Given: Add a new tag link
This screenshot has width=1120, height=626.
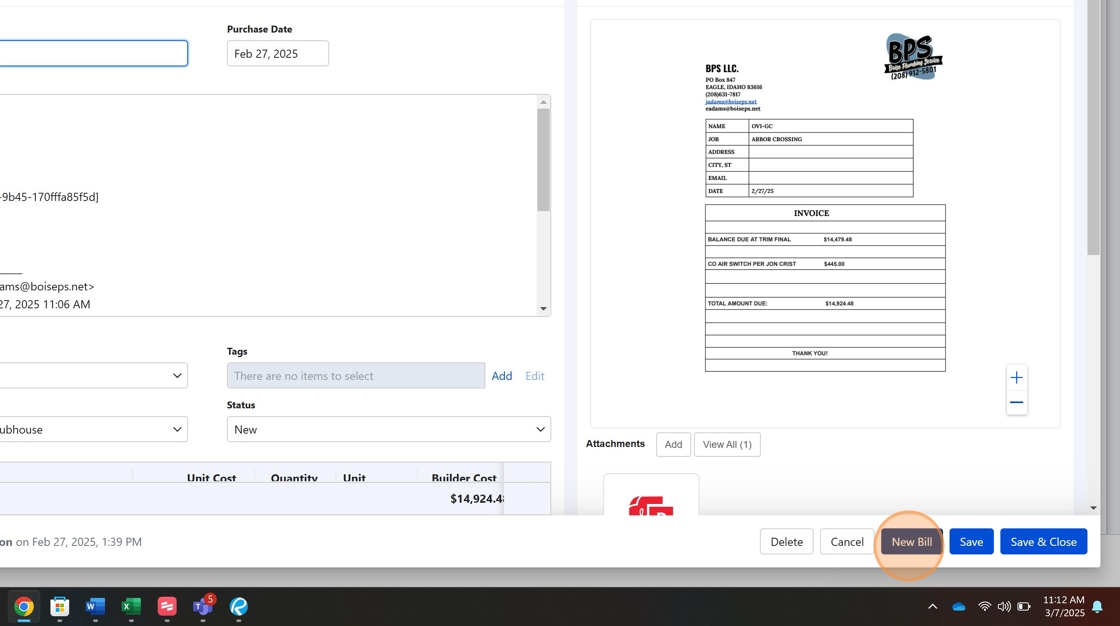Looking at the screenshot, I should click(501, 376).
